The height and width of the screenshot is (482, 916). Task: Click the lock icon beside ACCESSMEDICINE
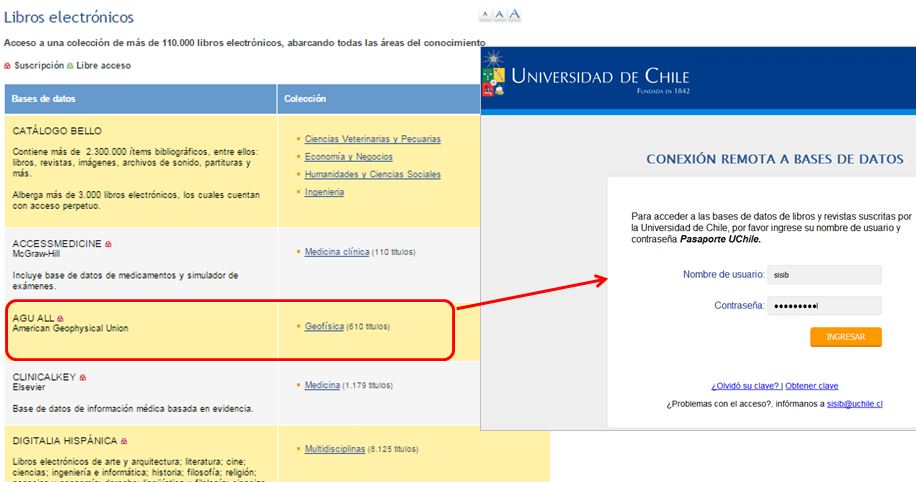(108, 244)
